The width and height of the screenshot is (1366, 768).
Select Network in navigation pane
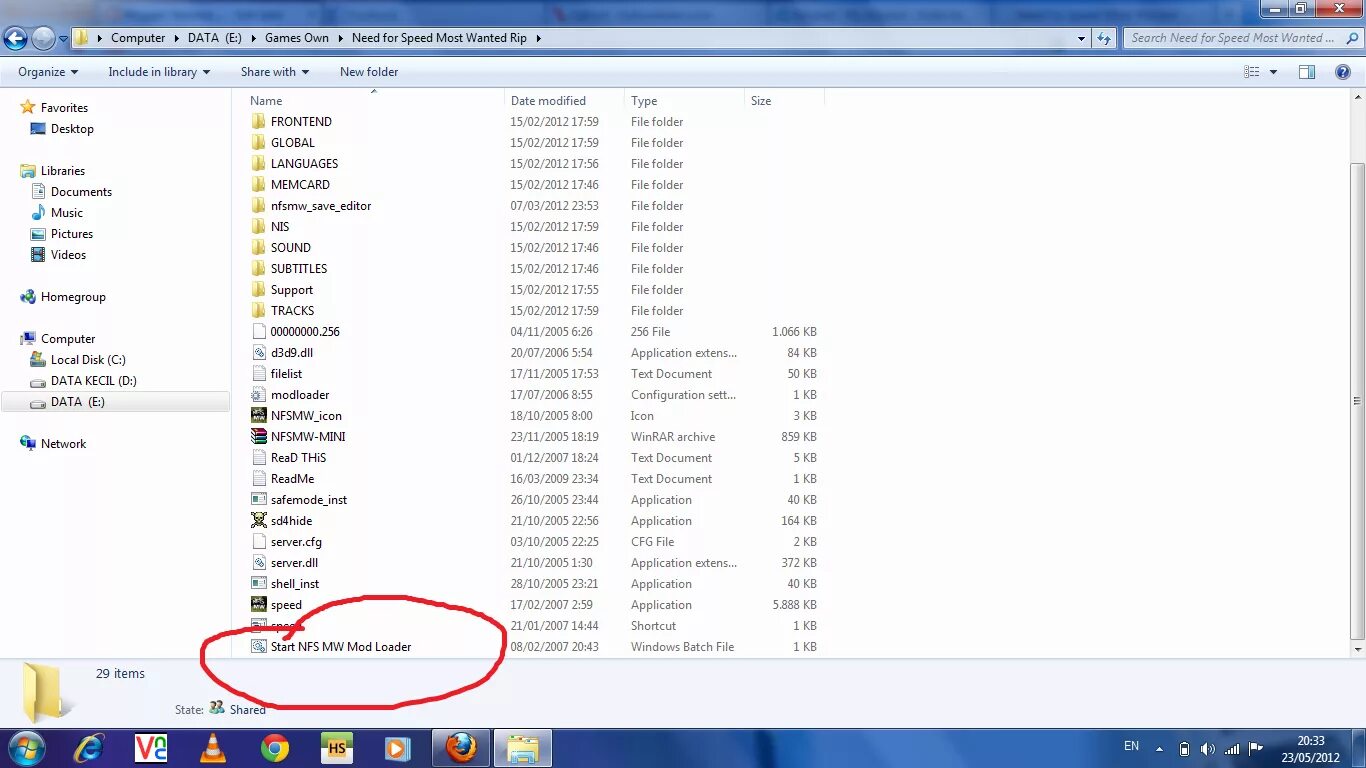point(63,444)
